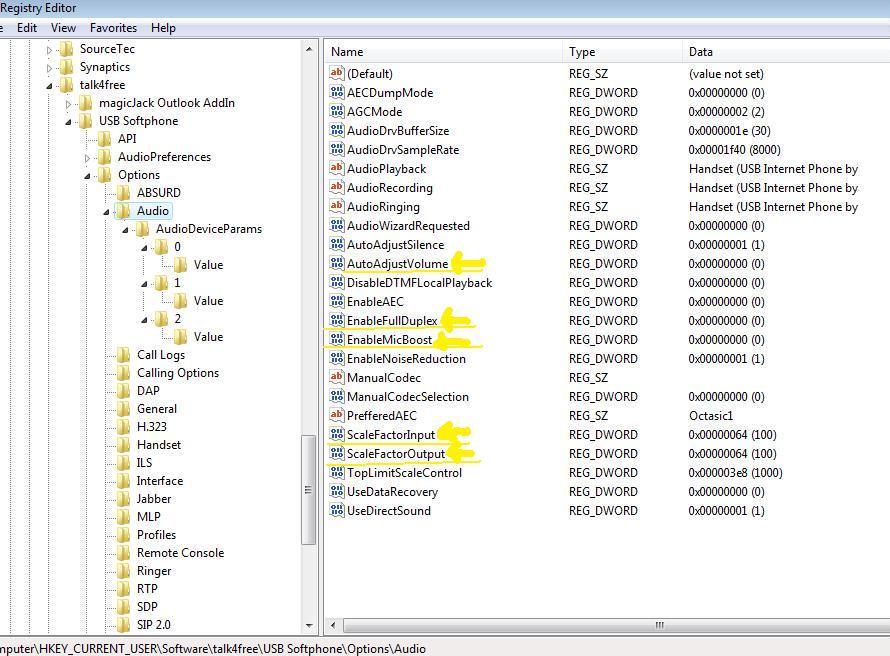Open the View menu

point(63,28)
